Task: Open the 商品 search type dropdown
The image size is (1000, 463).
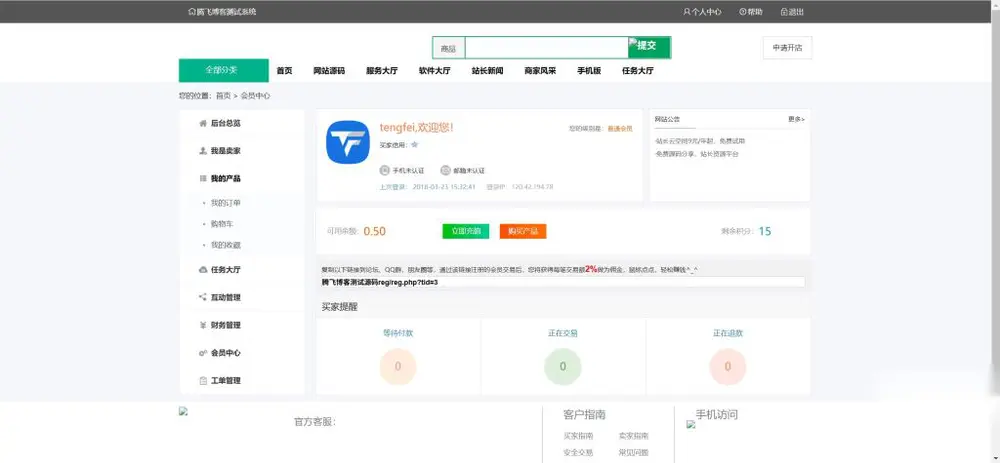Action: [x=448, y=48]
